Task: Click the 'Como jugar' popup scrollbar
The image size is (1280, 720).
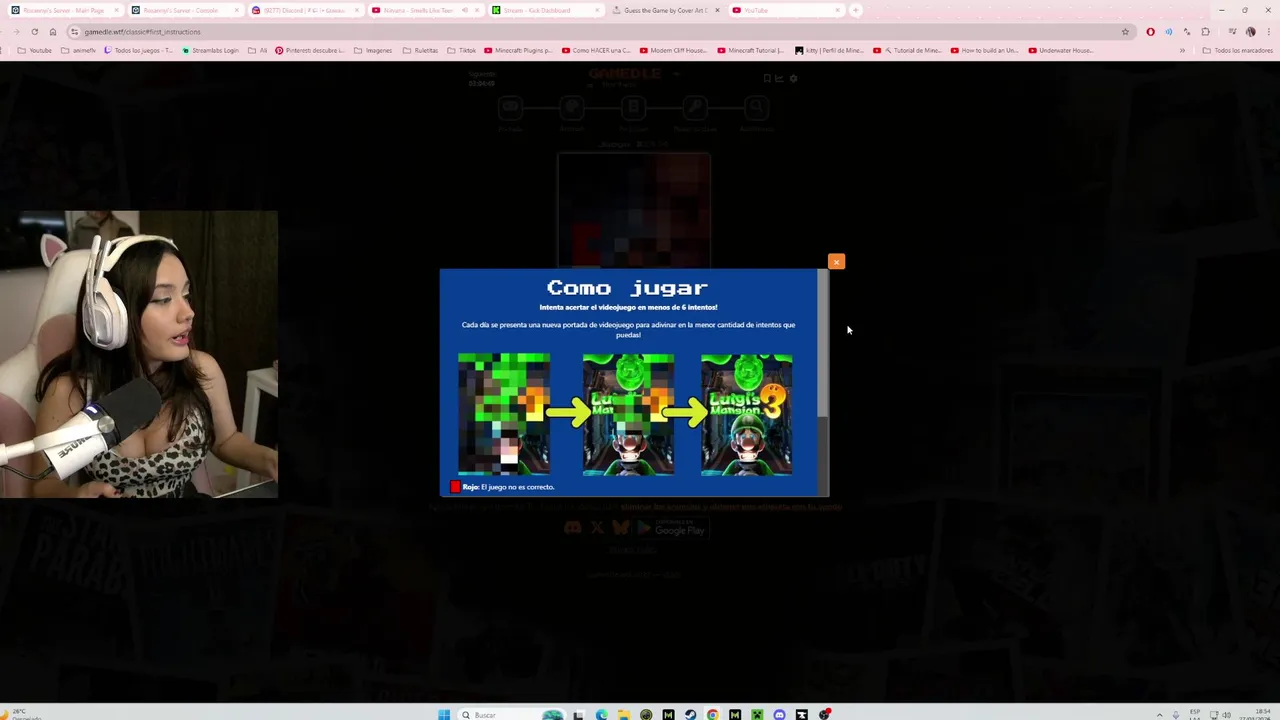Action: (x=823, y=343)
